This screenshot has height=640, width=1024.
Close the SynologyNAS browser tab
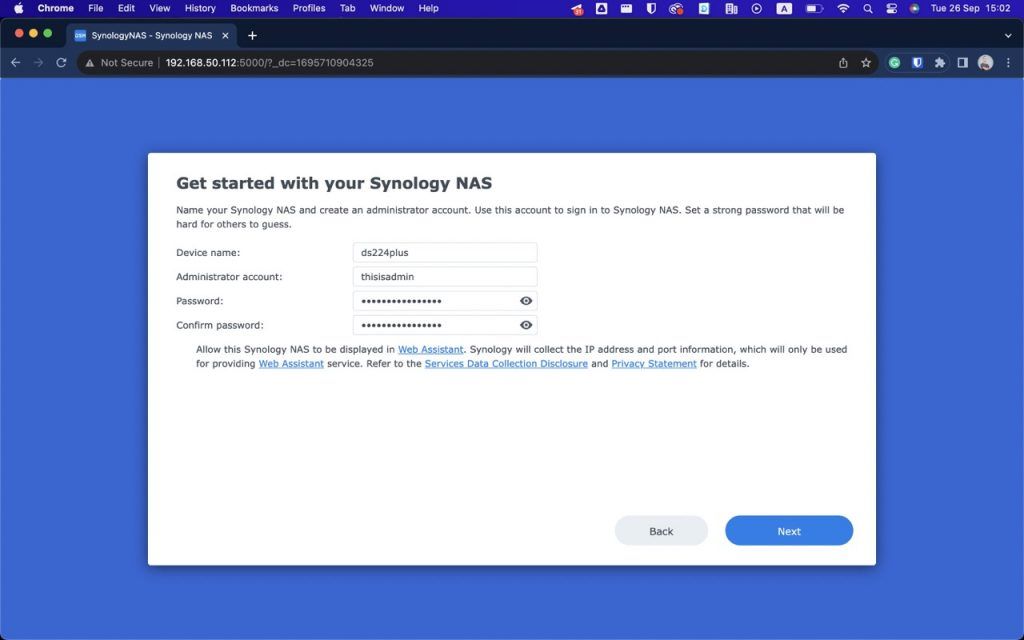[225, 35]
